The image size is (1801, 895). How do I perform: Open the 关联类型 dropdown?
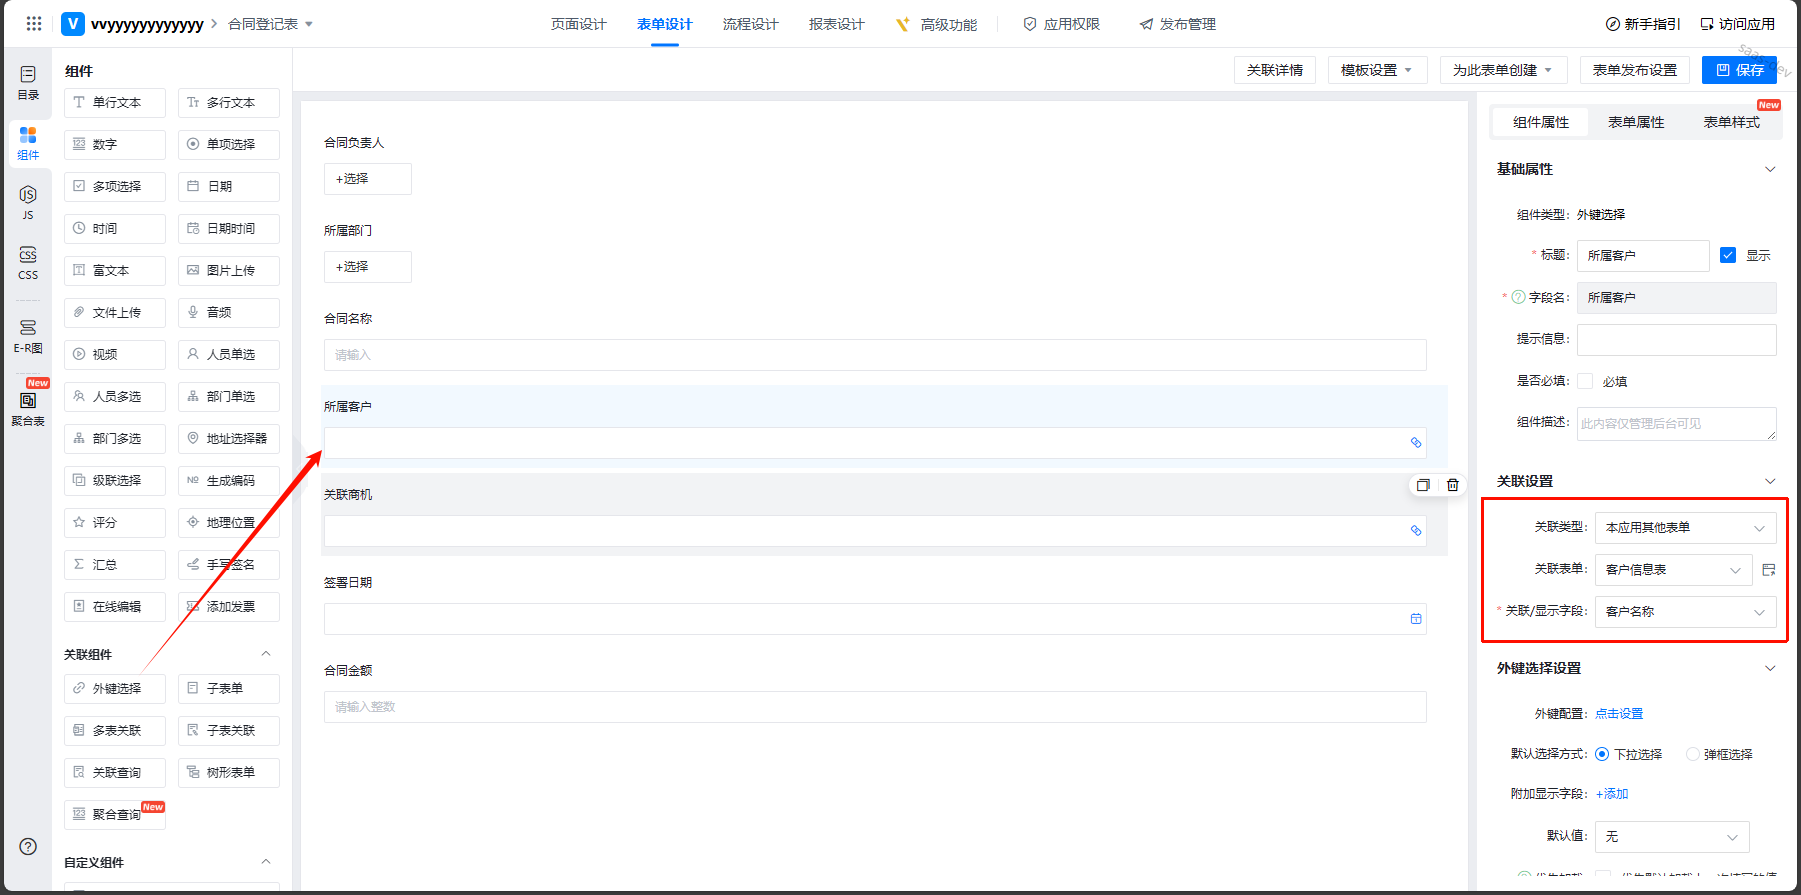pyautogui.click(x=1685, y=528)
